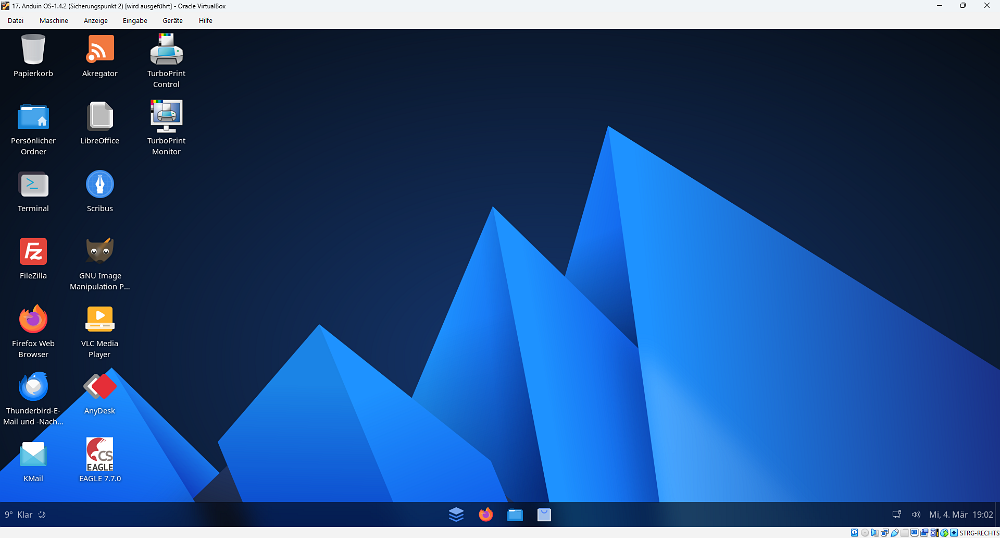Toggle the volume mute icon in tray
Viewport: 1000px width, 538px height.
click(x=916, y=515)
